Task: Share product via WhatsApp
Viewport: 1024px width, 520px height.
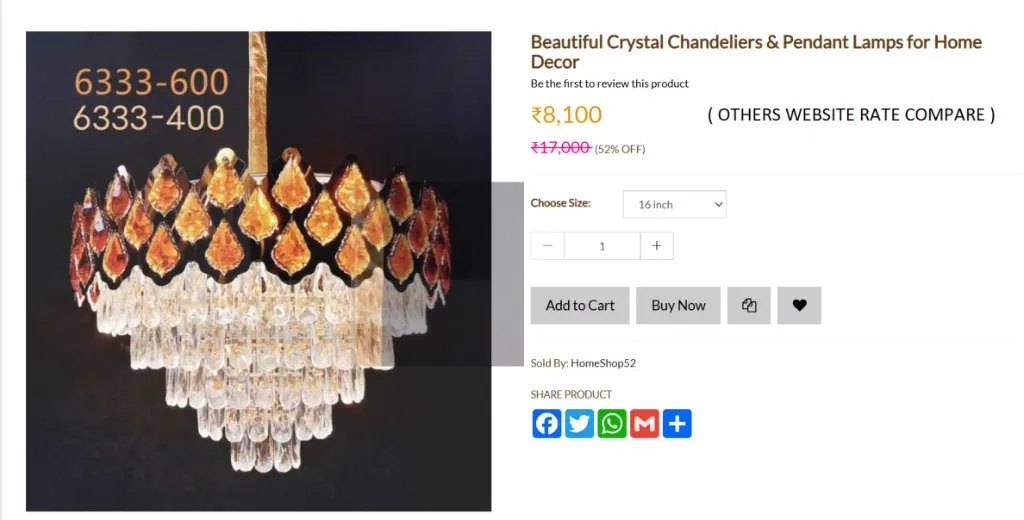Action: (612, 424)
